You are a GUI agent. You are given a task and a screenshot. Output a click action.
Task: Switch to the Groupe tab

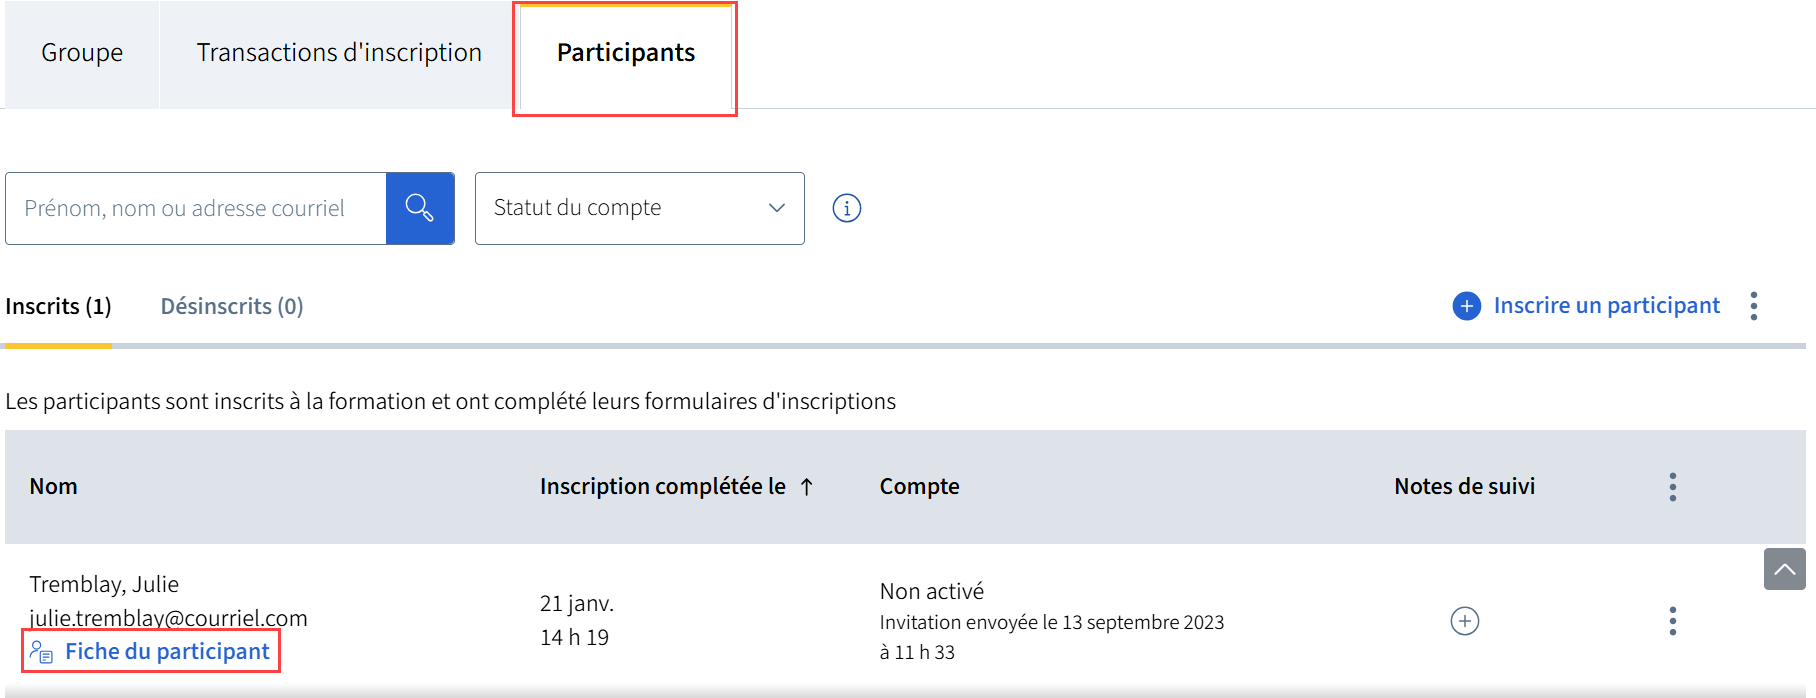click(x=82, y=53)
